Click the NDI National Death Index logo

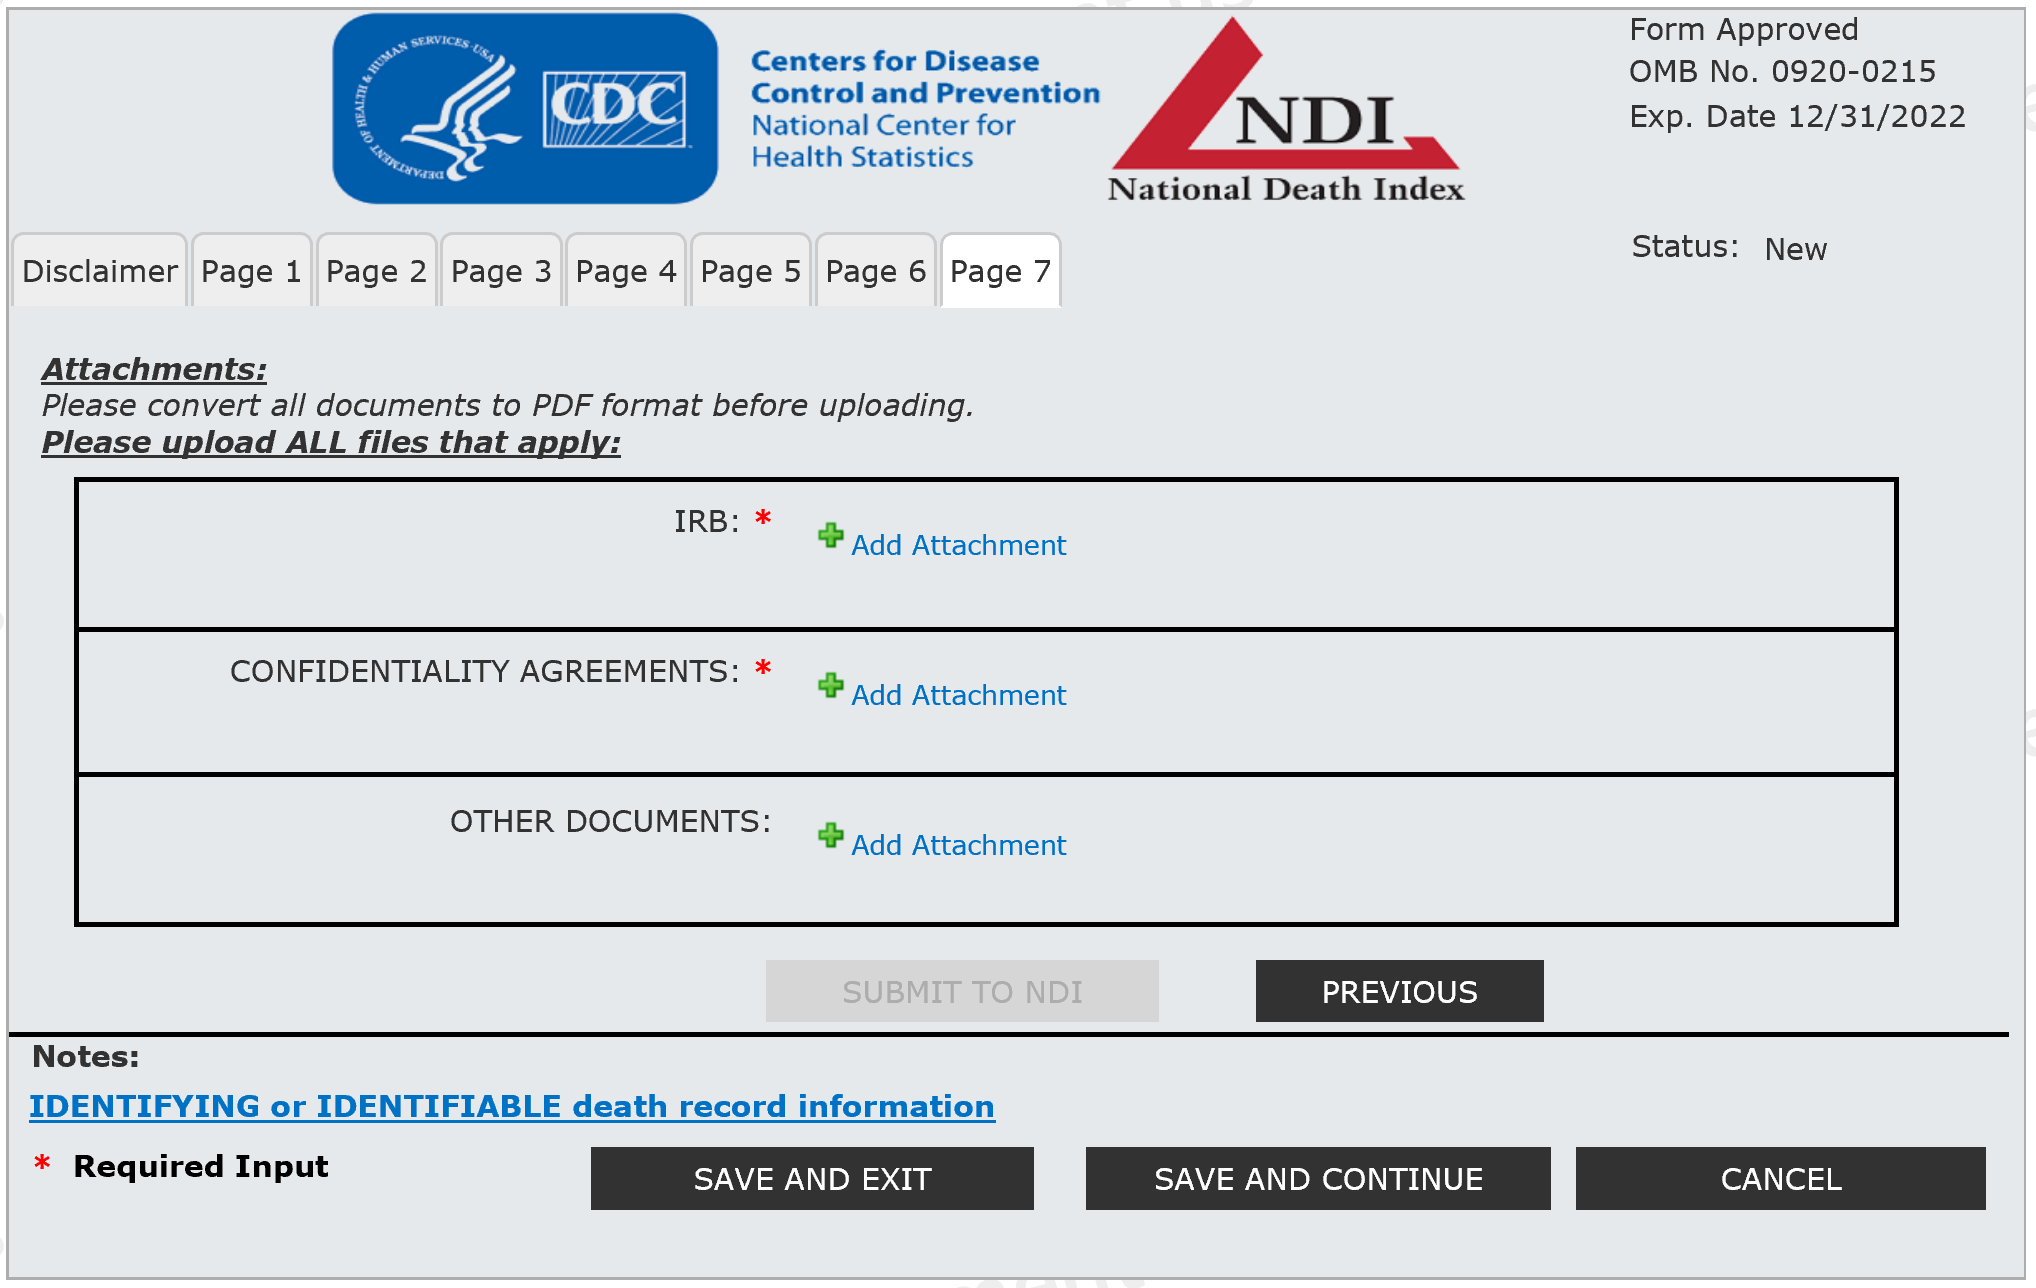pos(1285,110)
